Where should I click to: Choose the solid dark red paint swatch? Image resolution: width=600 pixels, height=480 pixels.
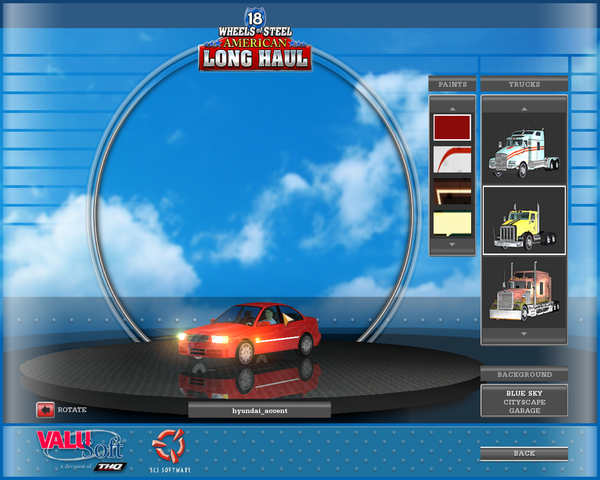coord(452,127)
